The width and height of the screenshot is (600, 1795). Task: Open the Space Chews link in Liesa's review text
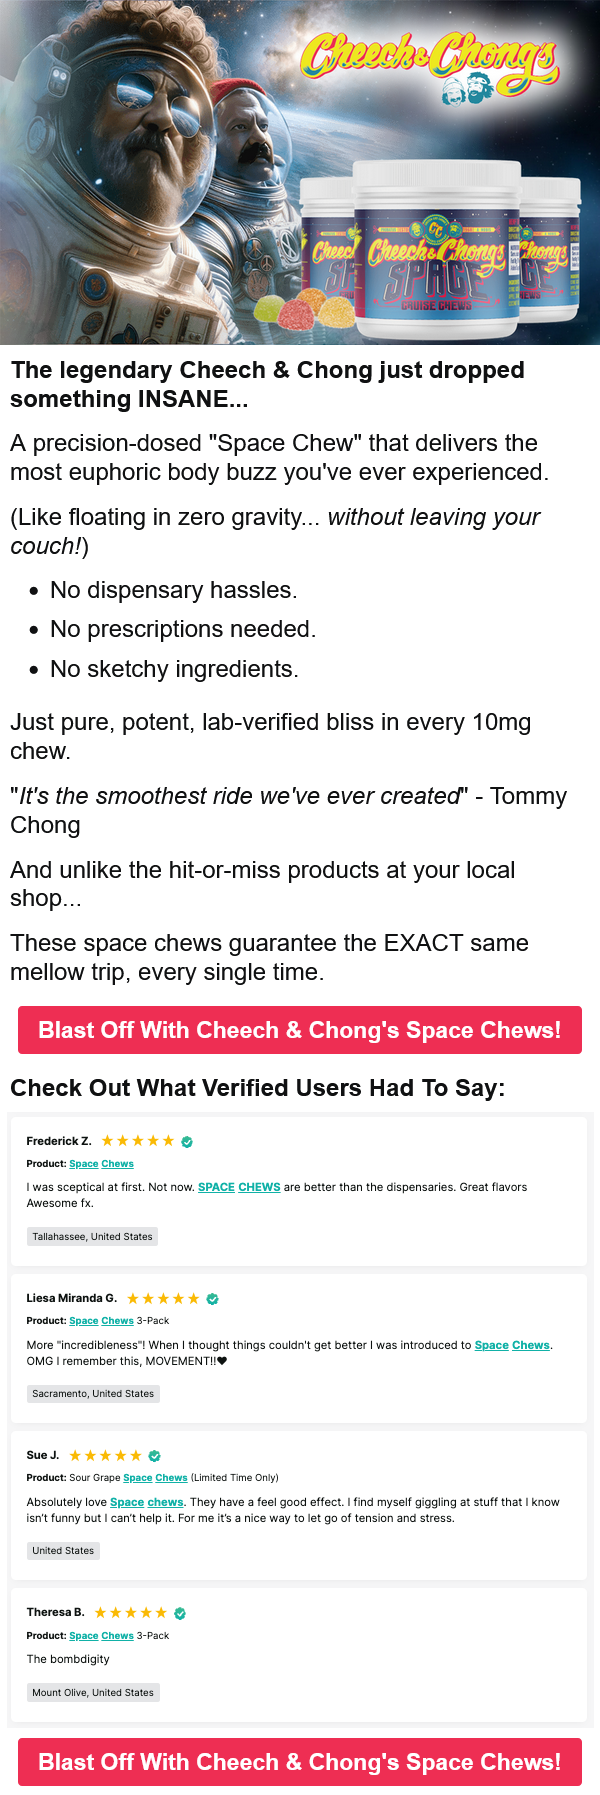tap(512, 1345)
